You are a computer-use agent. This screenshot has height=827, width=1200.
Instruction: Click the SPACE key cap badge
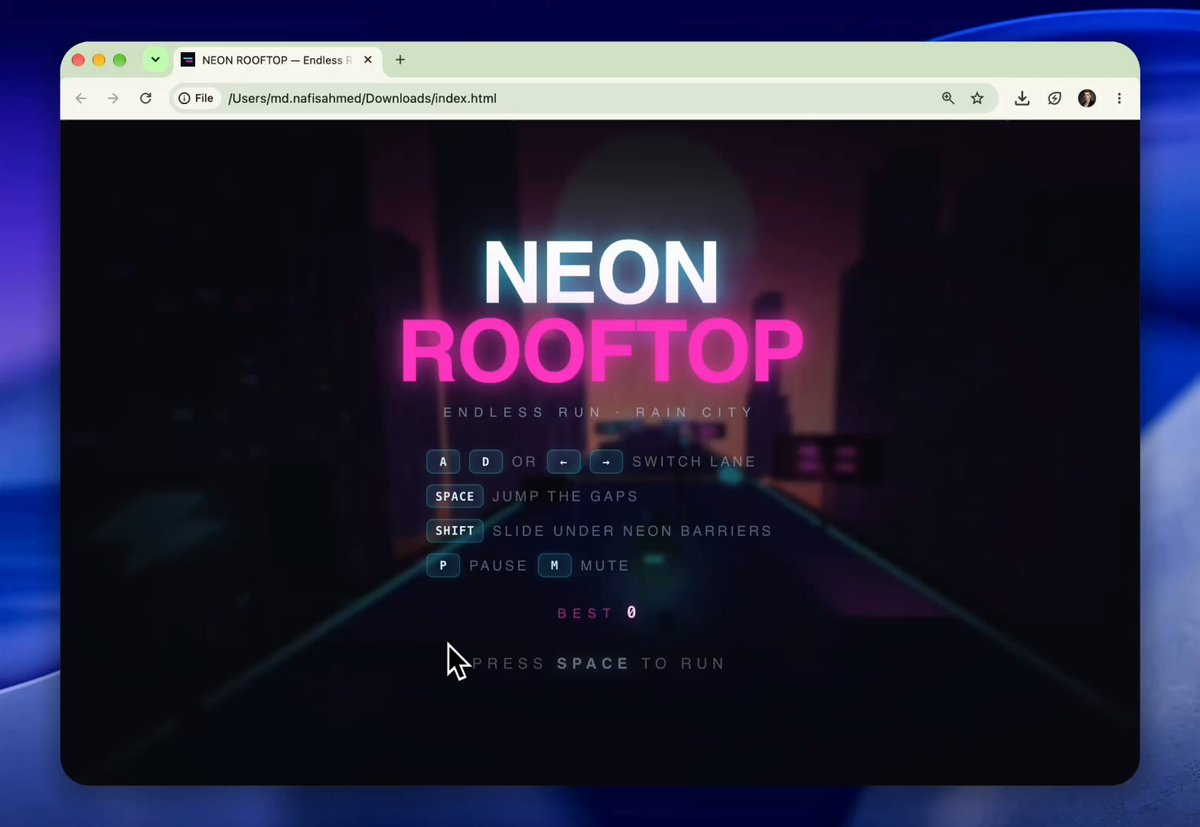[455, 497]
